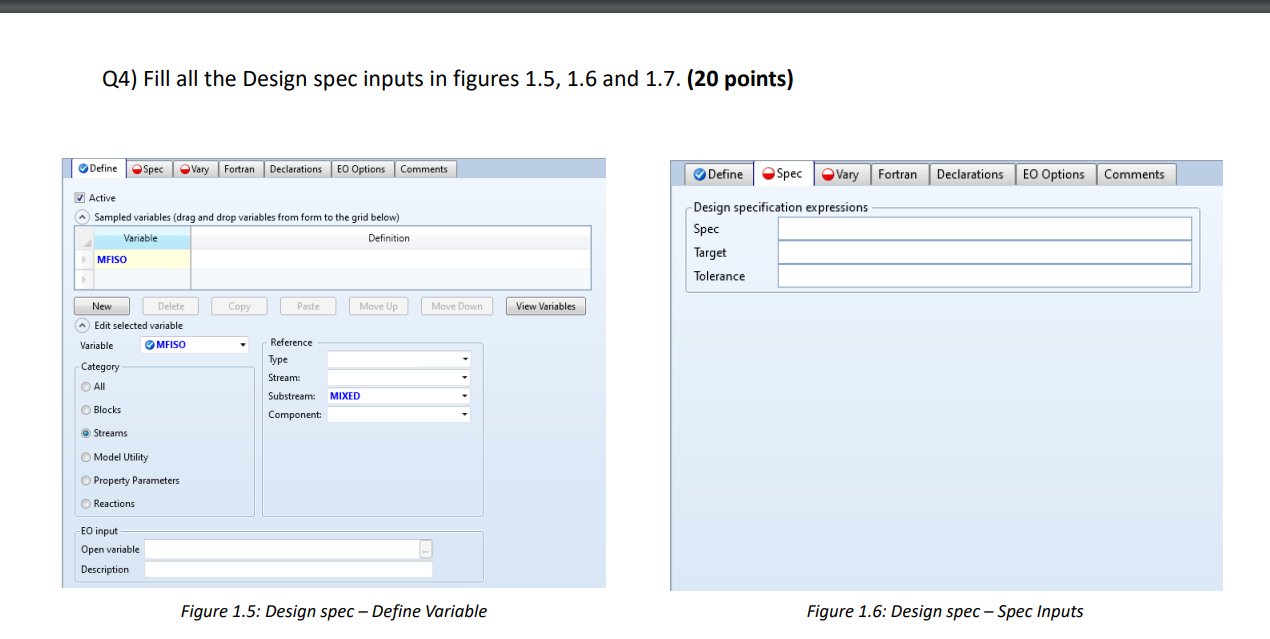The height and width of the screenshot is (639, 1270).
Task: Switch to the Fortran tab
Action: tap(240, 168)
